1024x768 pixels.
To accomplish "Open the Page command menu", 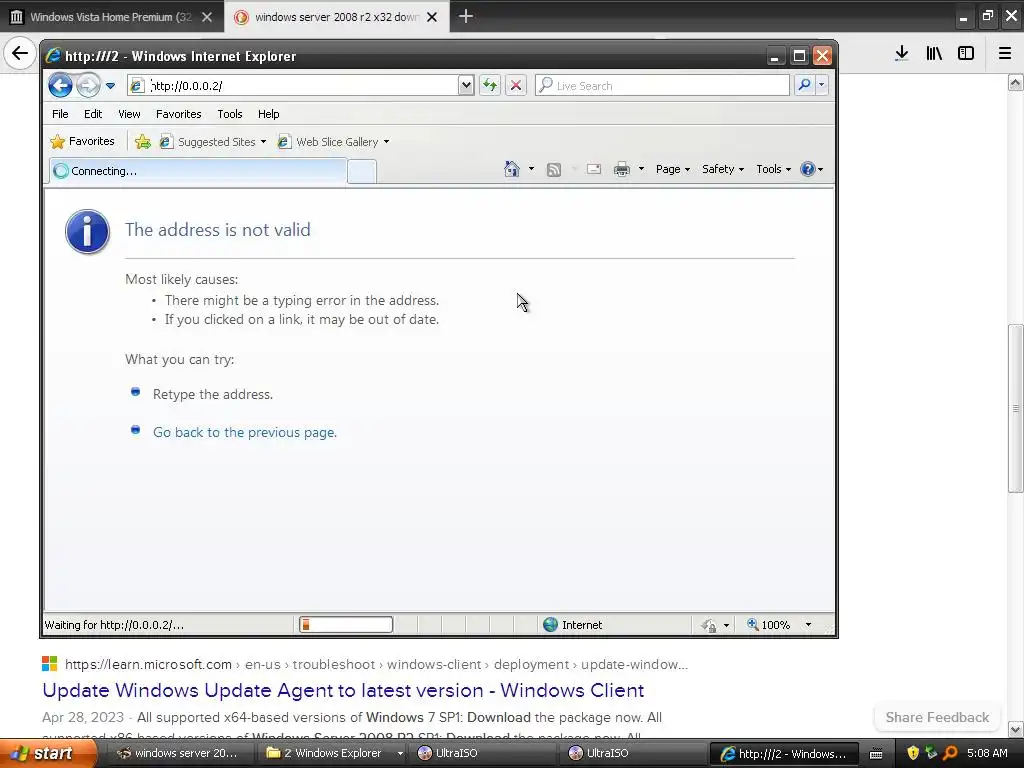I will (x=673, y=169).
